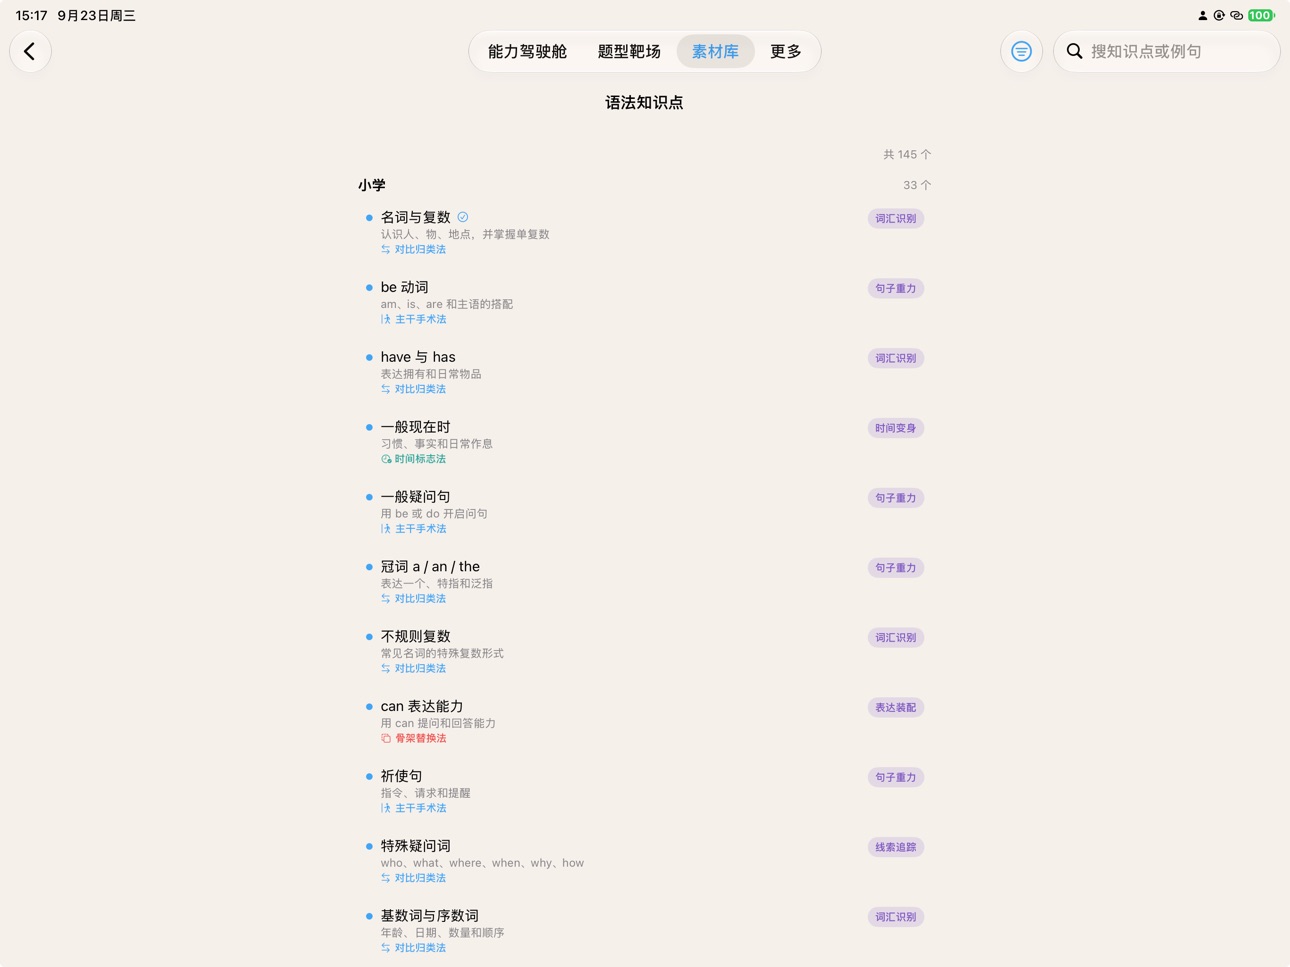Image resolution: width=1290 pixels, height=967 pixels.
Task: Select the 素材库 tab
Action: point(715,51)
